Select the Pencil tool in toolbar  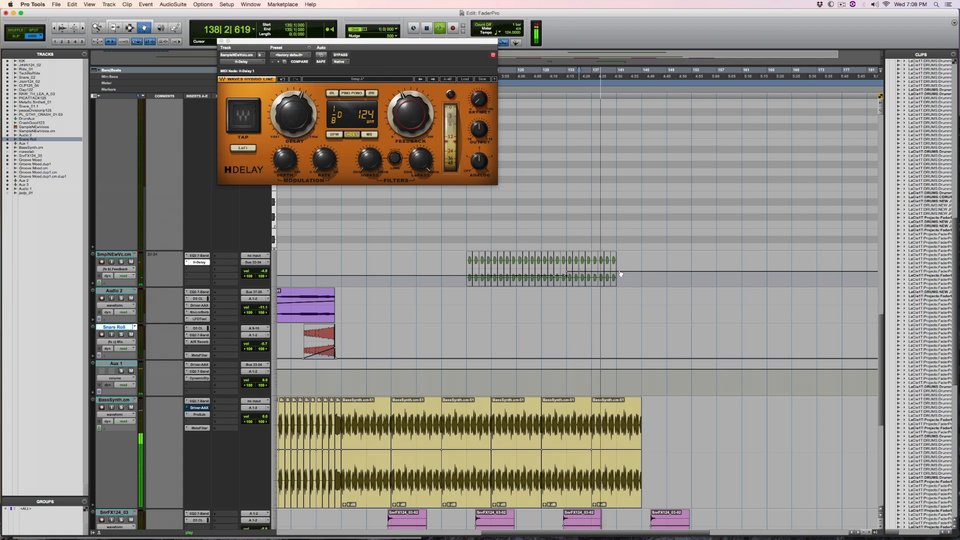(174, 28)
